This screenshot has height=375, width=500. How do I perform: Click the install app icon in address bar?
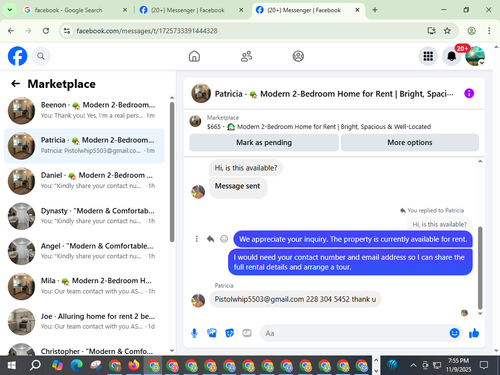click(431, 31)
